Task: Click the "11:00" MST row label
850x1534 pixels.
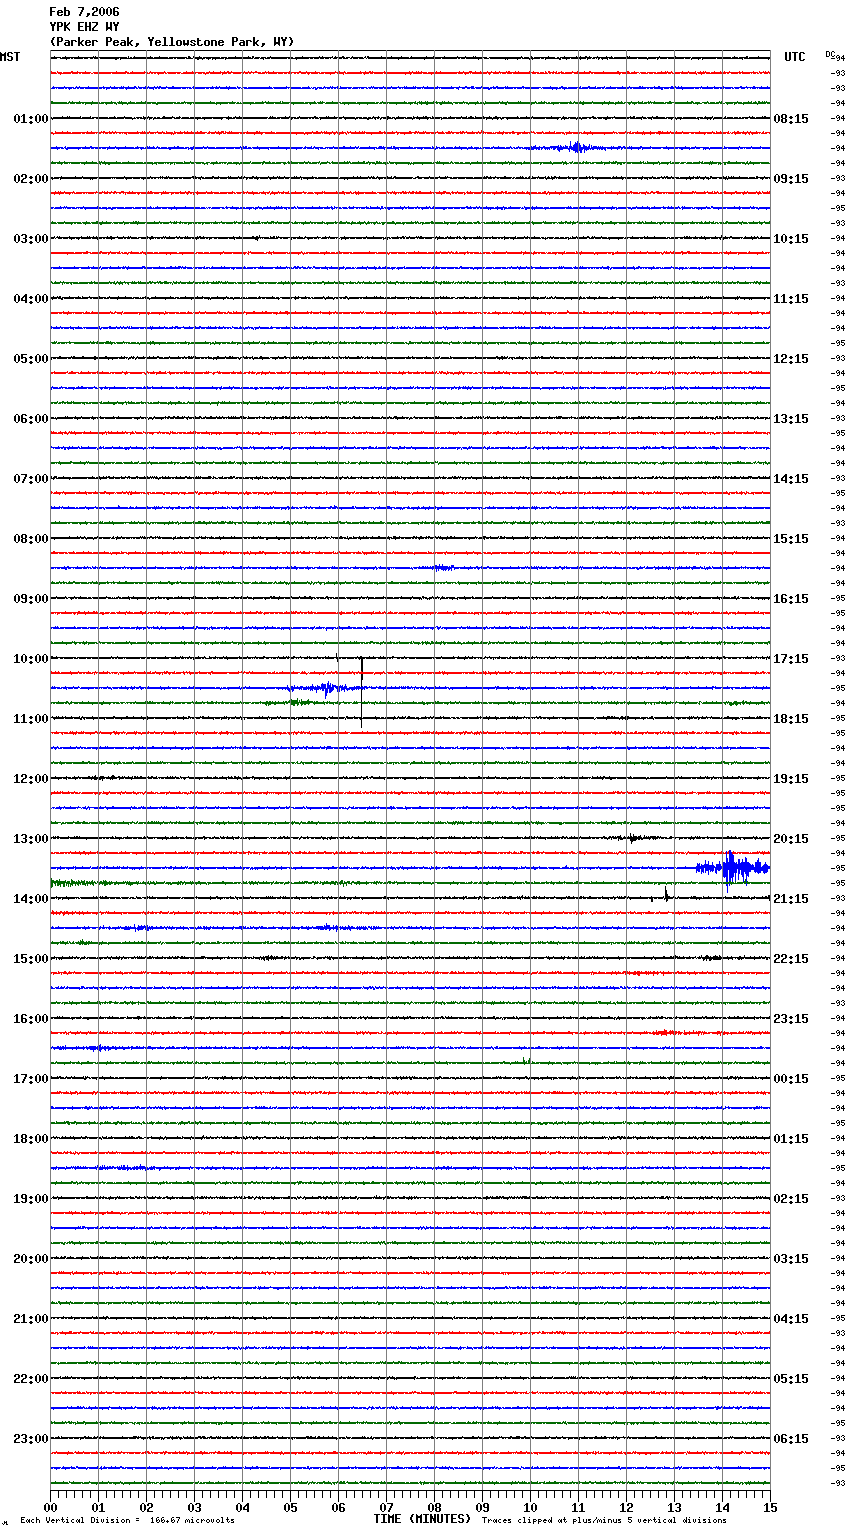Action: click(x=31, y=719)
